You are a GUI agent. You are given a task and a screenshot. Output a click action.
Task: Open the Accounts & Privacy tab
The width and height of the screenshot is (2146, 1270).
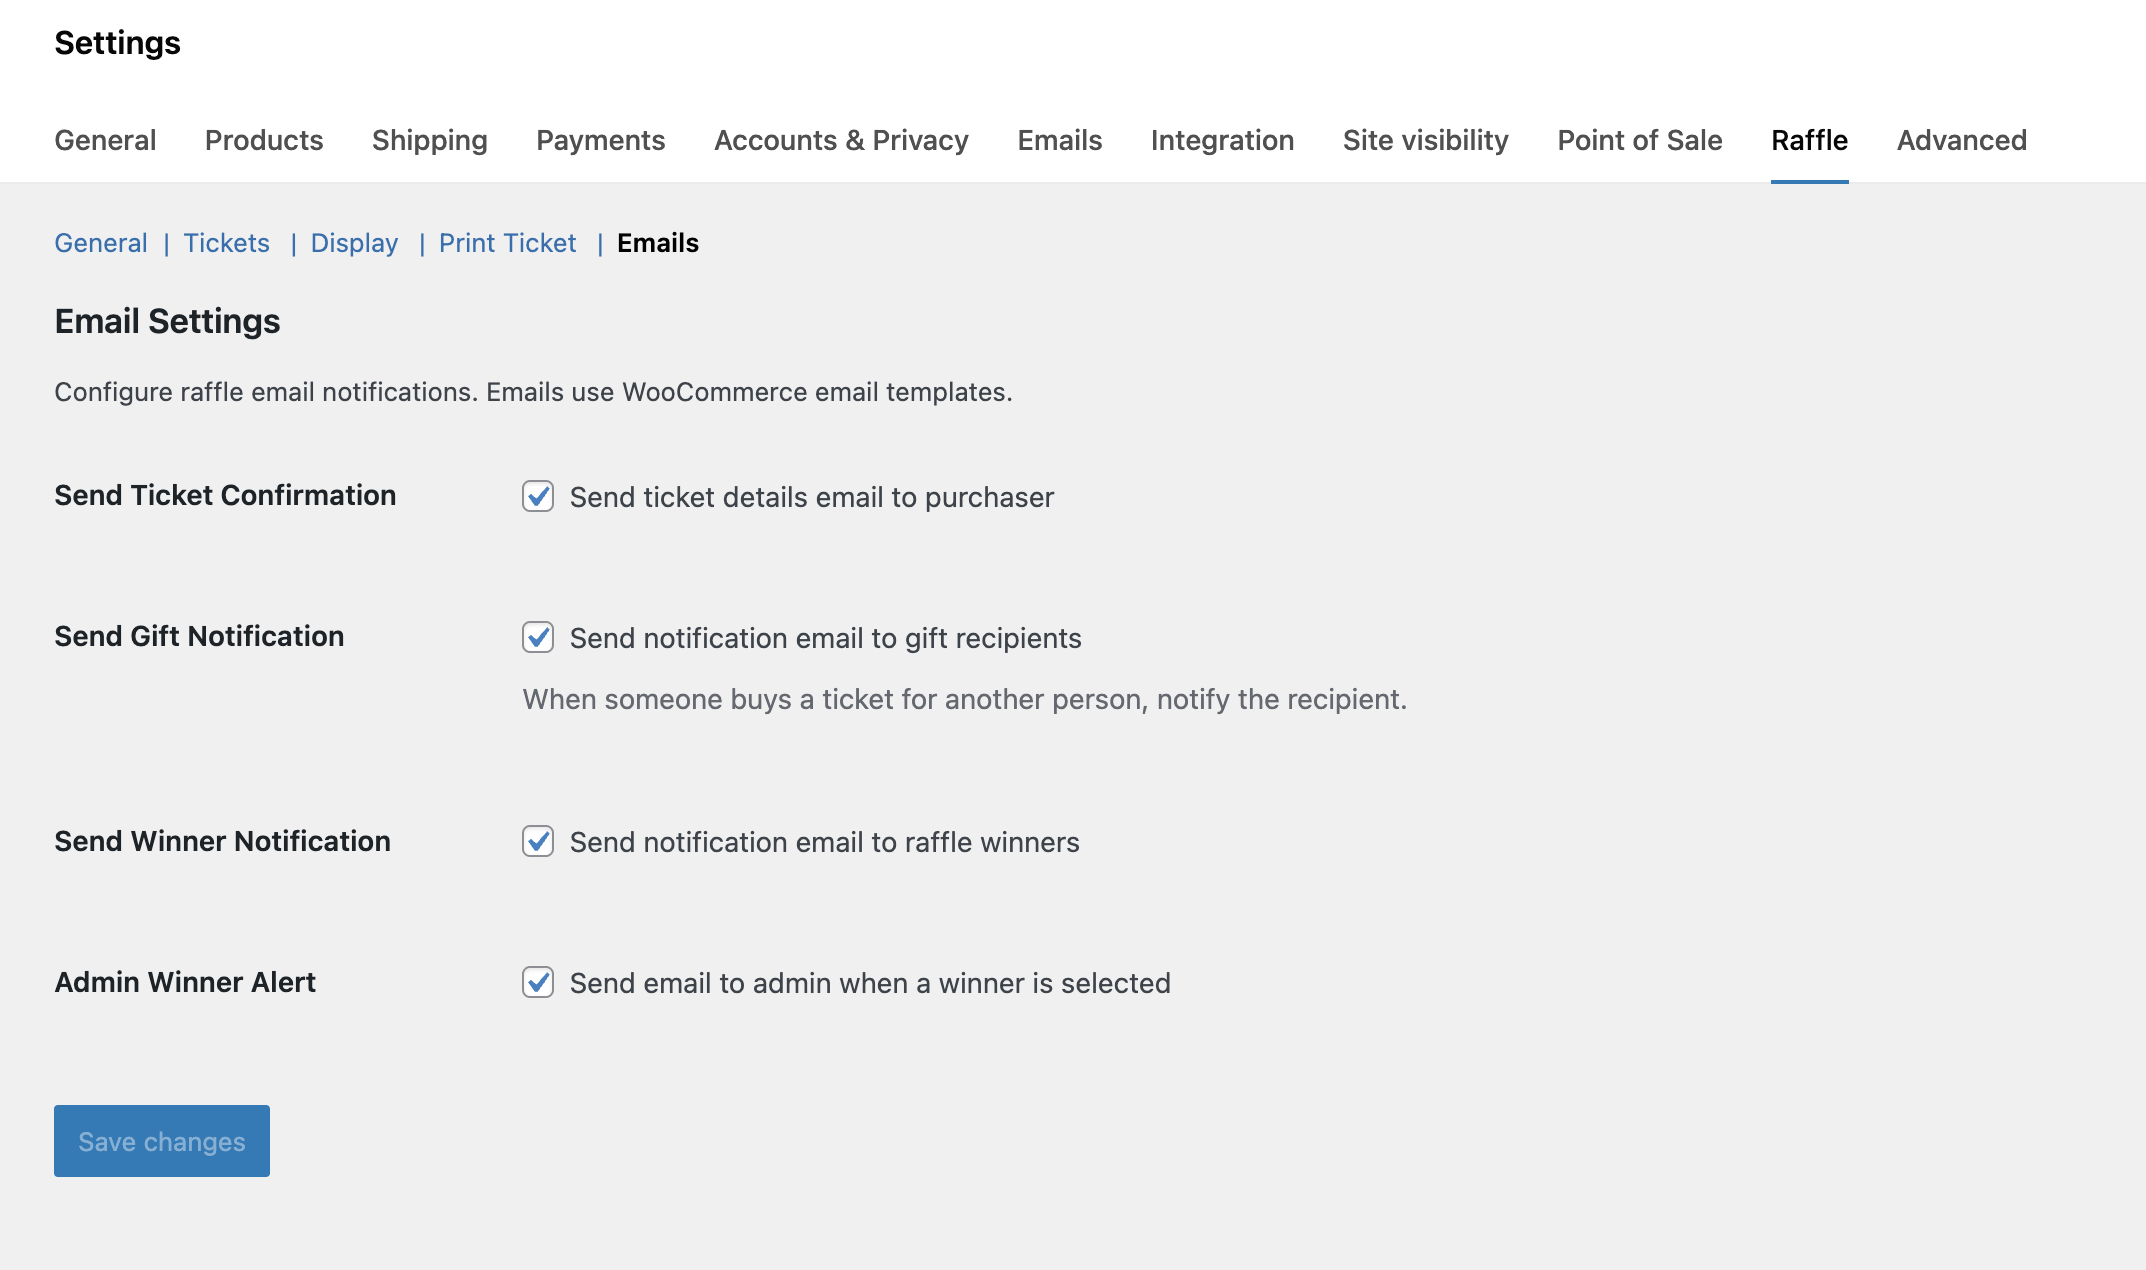tap(841, 140)
